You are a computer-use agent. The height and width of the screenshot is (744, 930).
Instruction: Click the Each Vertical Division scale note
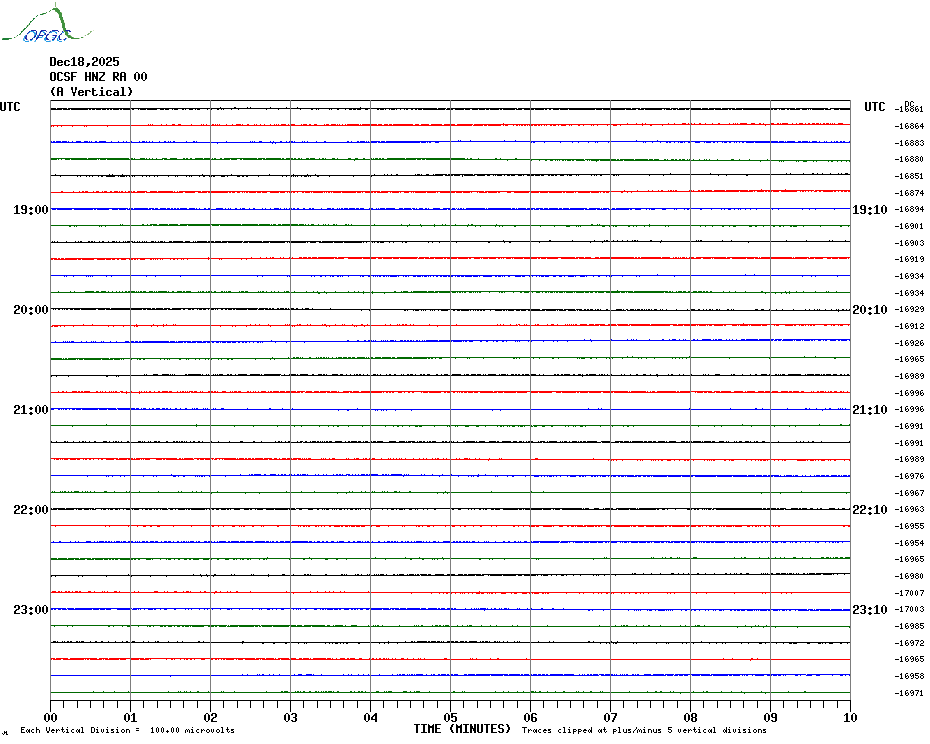(128, 730)
